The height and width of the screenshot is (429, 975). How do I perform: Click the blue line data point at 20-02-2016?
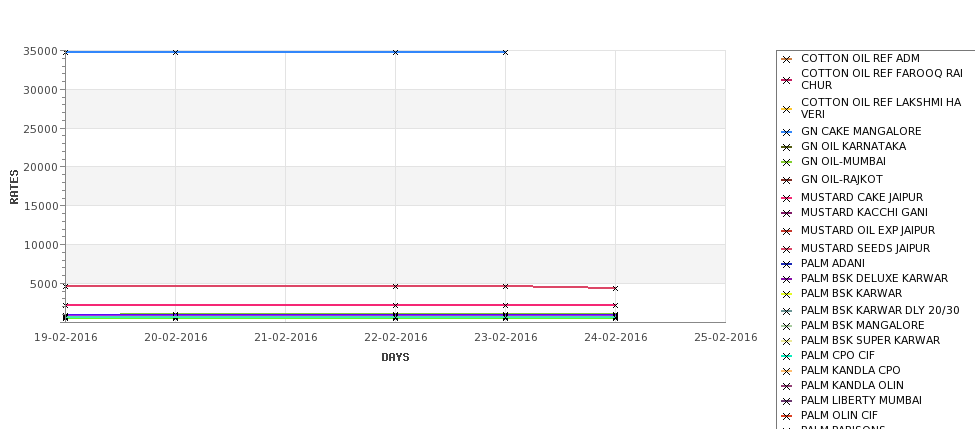[175, 52]
